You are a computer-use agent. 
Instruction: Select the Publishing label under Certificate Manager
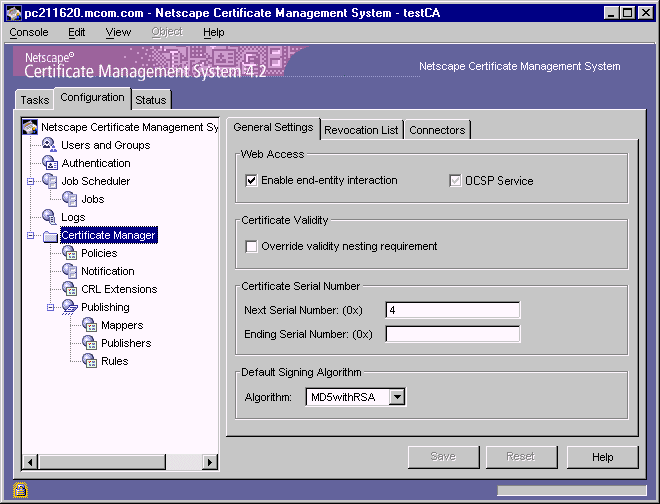tap(105, 307)
